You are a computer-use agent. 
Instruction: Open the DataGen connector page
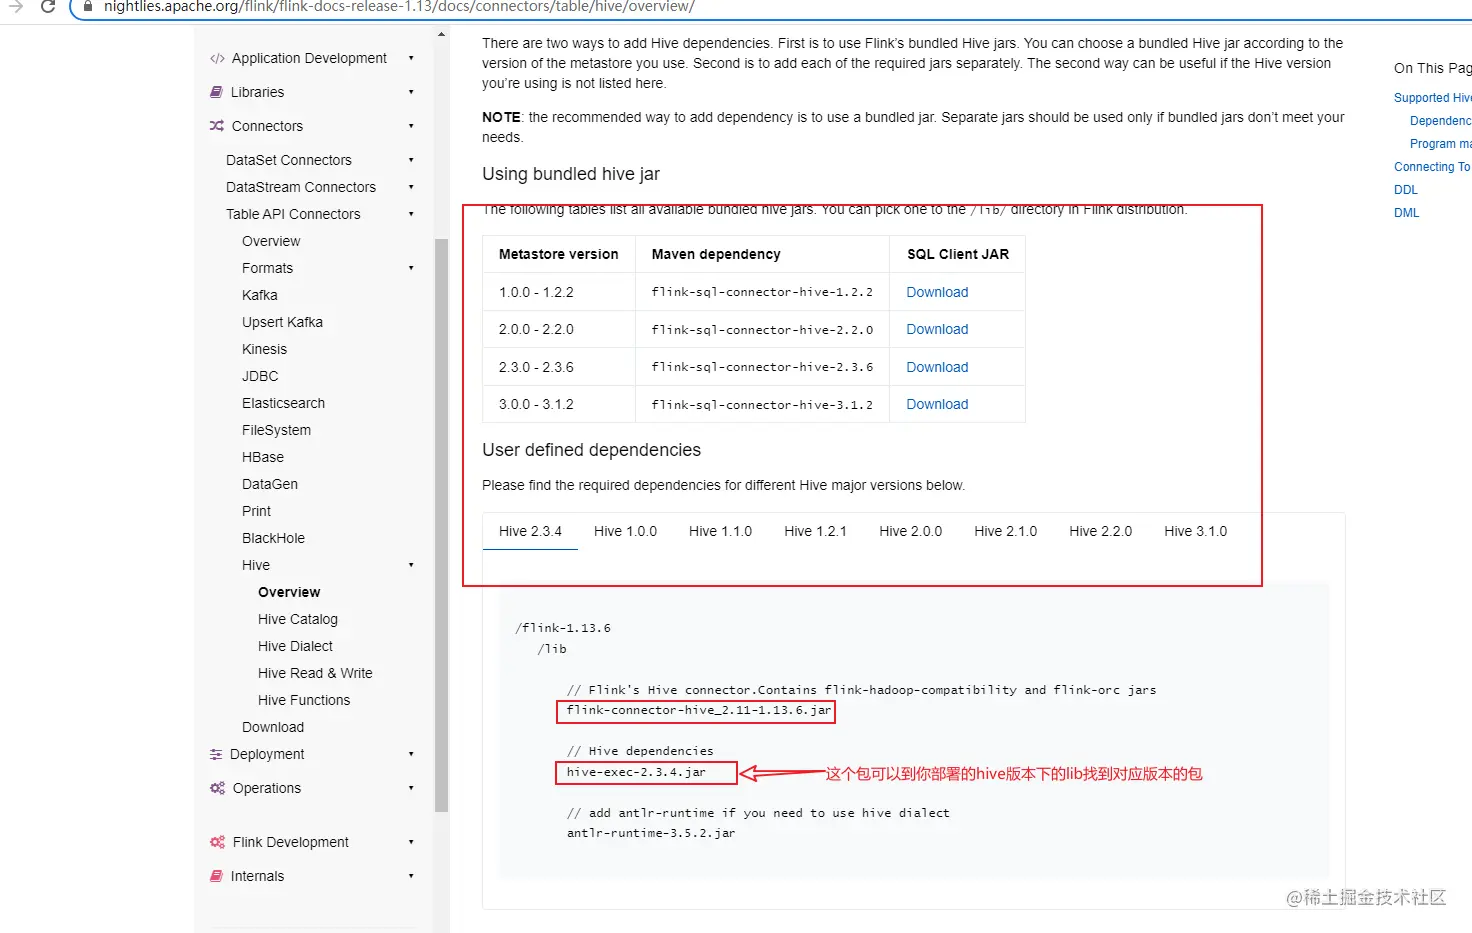coord(270,484)
